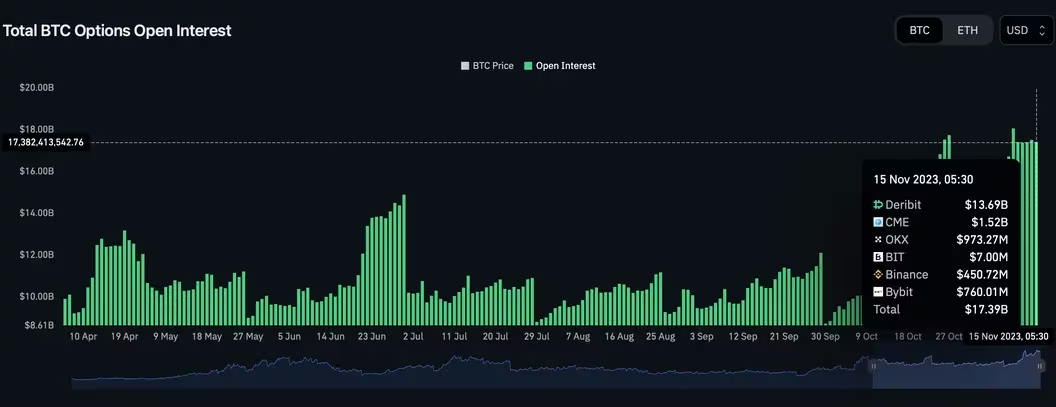Image resolution: width=1056 pixels, height=407 pixels.
Task: Click the Deribit icon in the tooltip
Action: [878, 205]
